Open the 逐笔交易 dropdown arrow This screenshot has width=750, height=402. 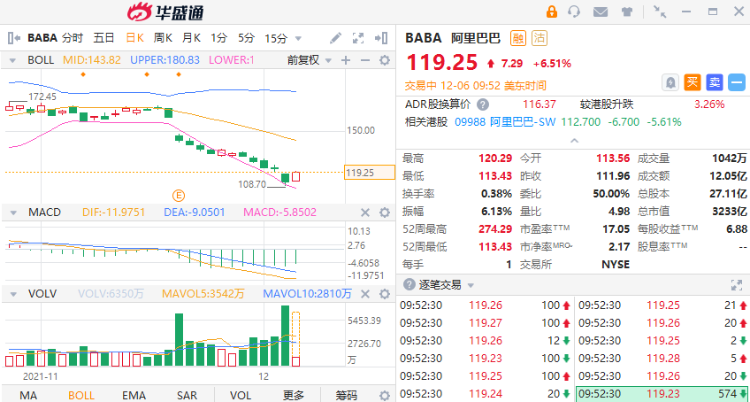click(x=471, y=286)
